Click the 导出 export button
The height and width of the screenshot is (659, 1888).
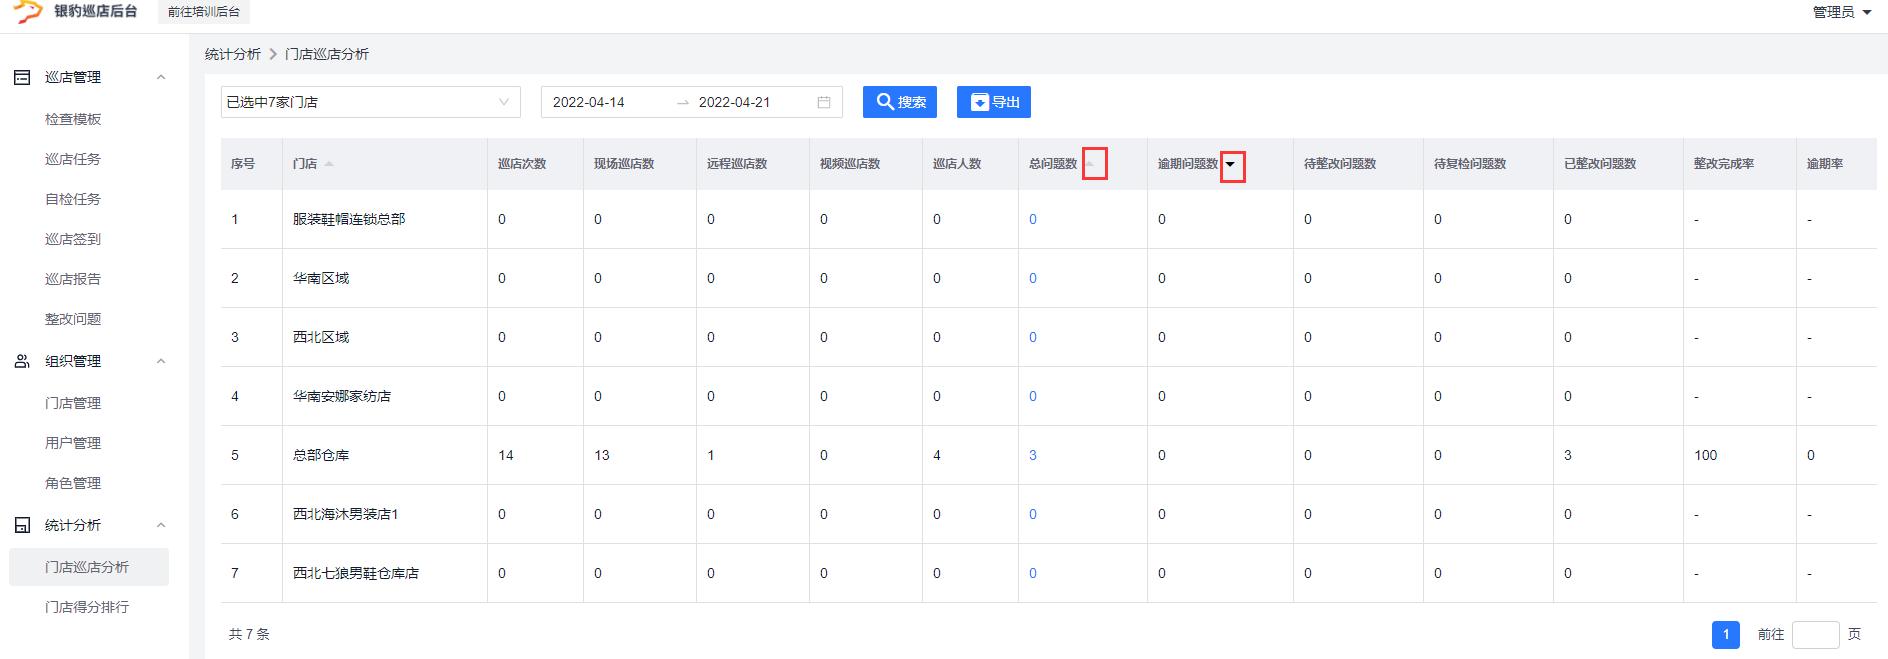click(x=993, y=102)
